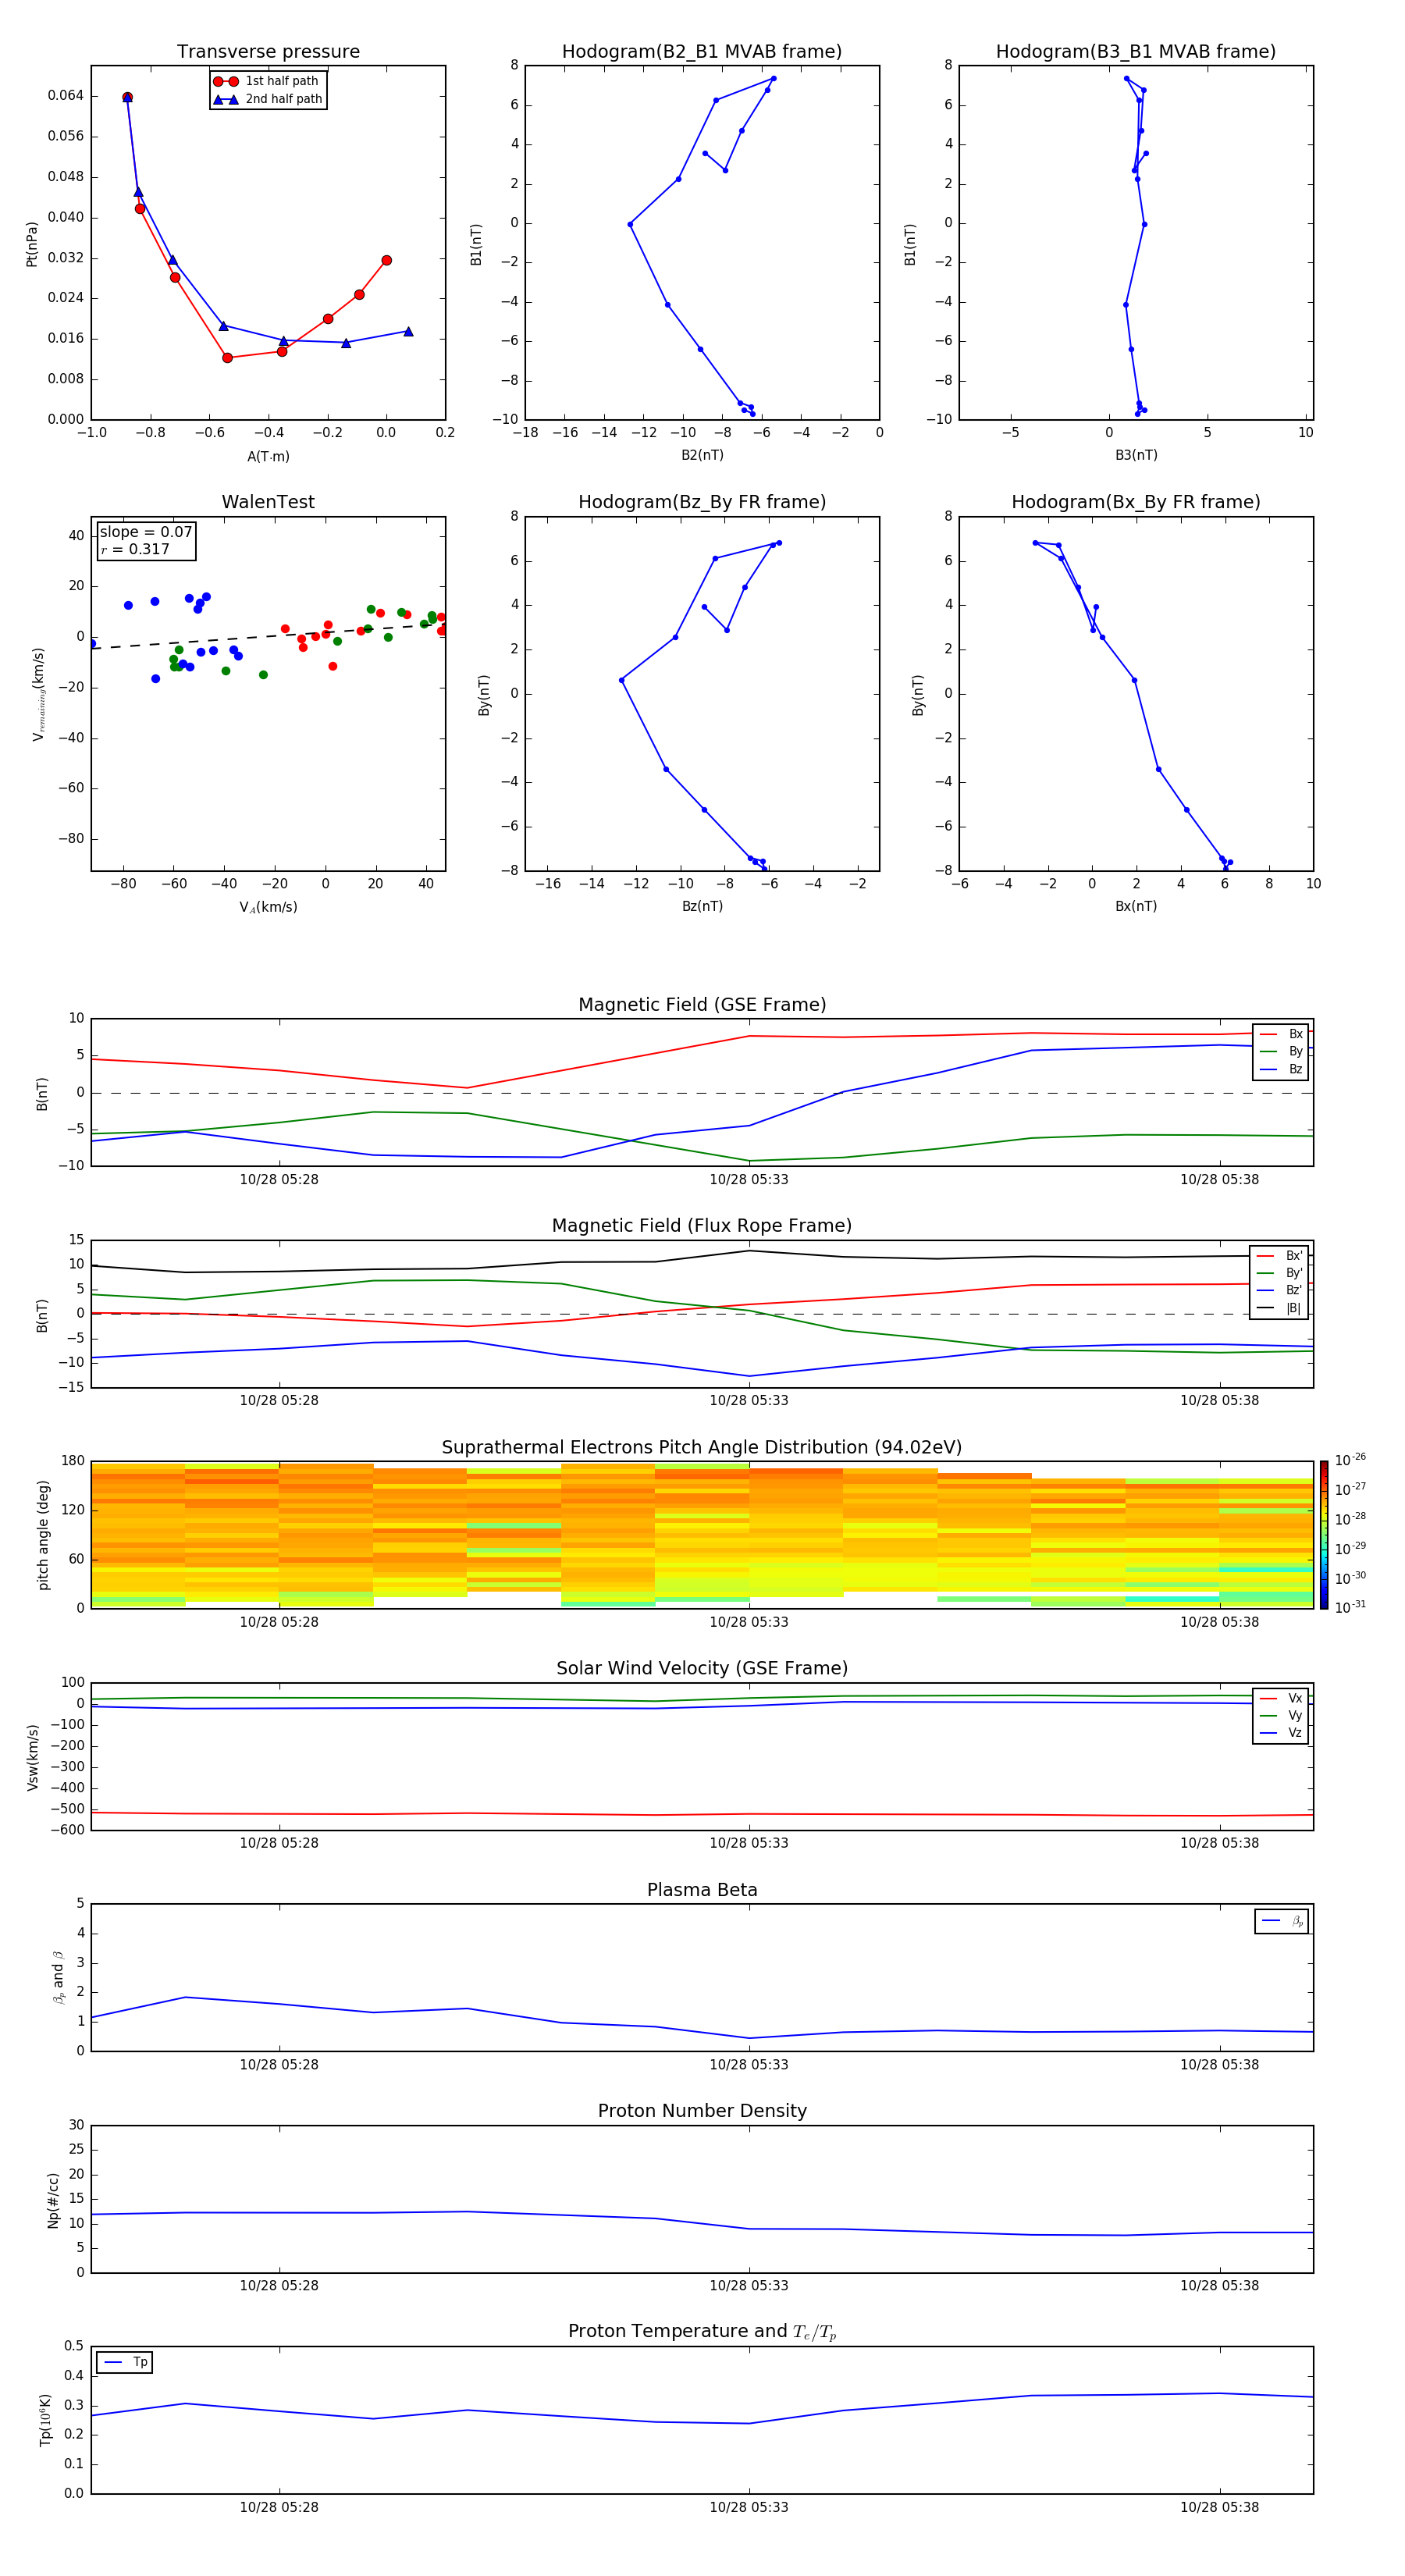Click the "B3(nT)" x-axis label
The height and width of the screenshot is (2576, 1405).
tap(1136, 455)
